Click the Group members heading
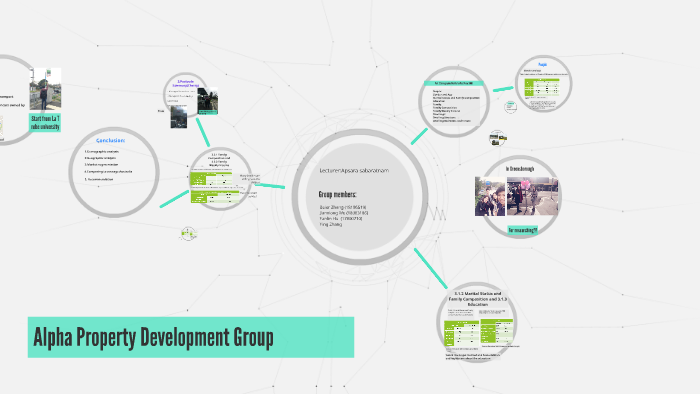Viewport: 700px width, 394px height. (x=338, y=194)
